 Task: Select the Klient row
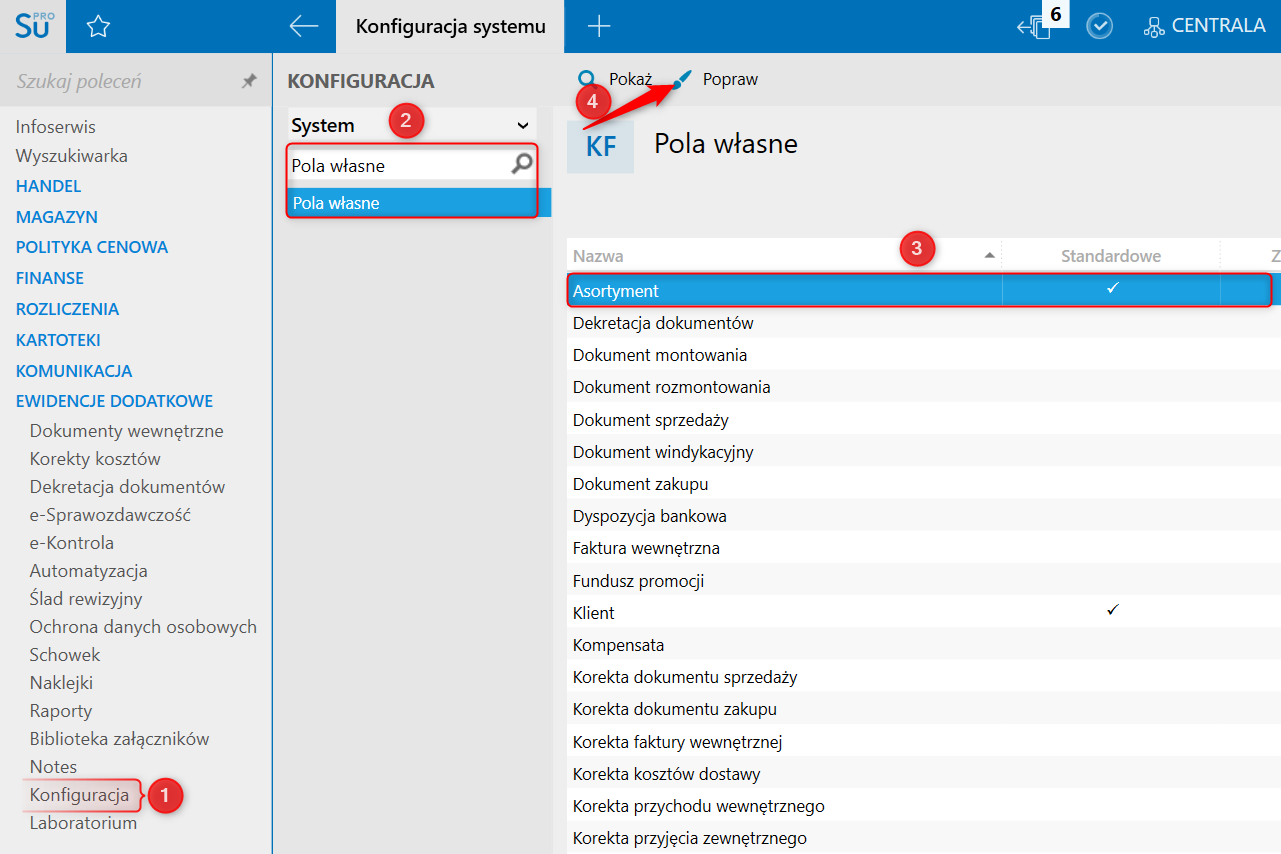tap(923, 613)
